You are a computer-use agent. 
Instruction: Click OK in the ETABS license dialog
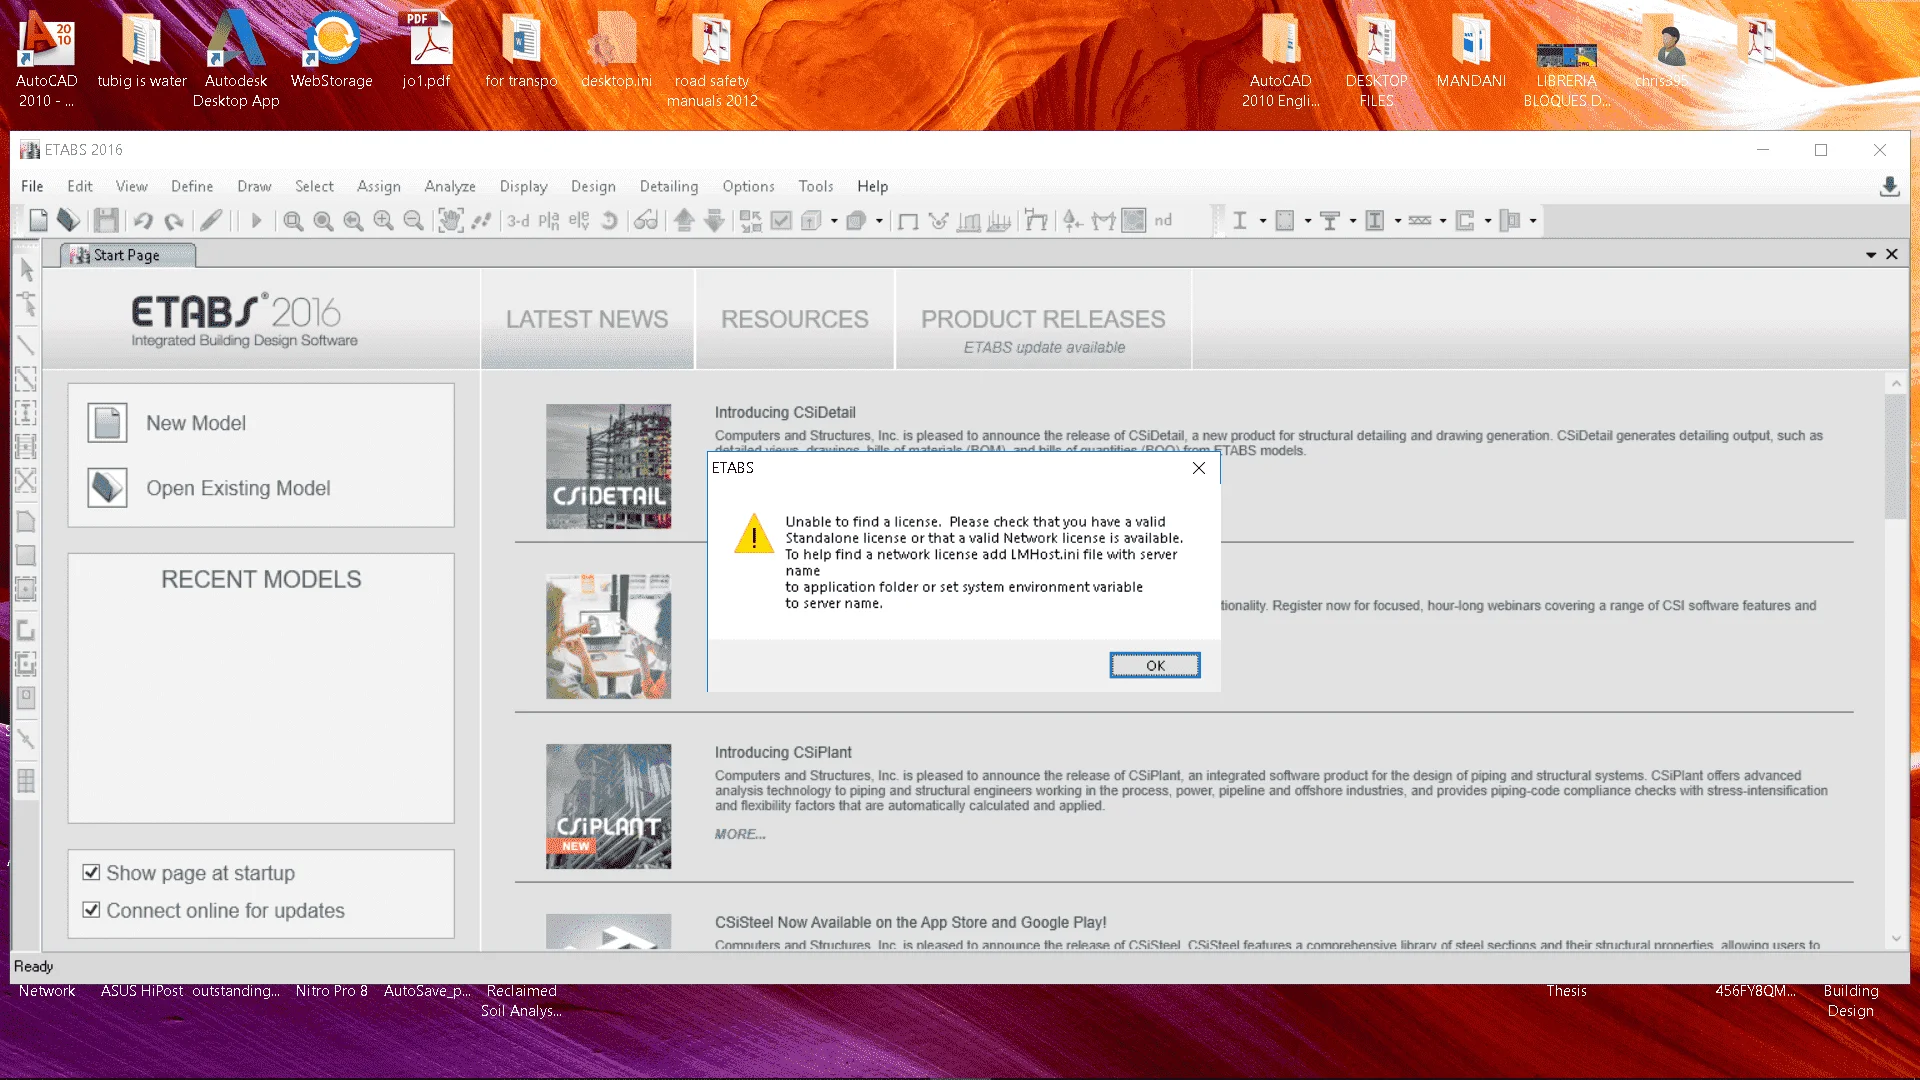(1155, 666)
